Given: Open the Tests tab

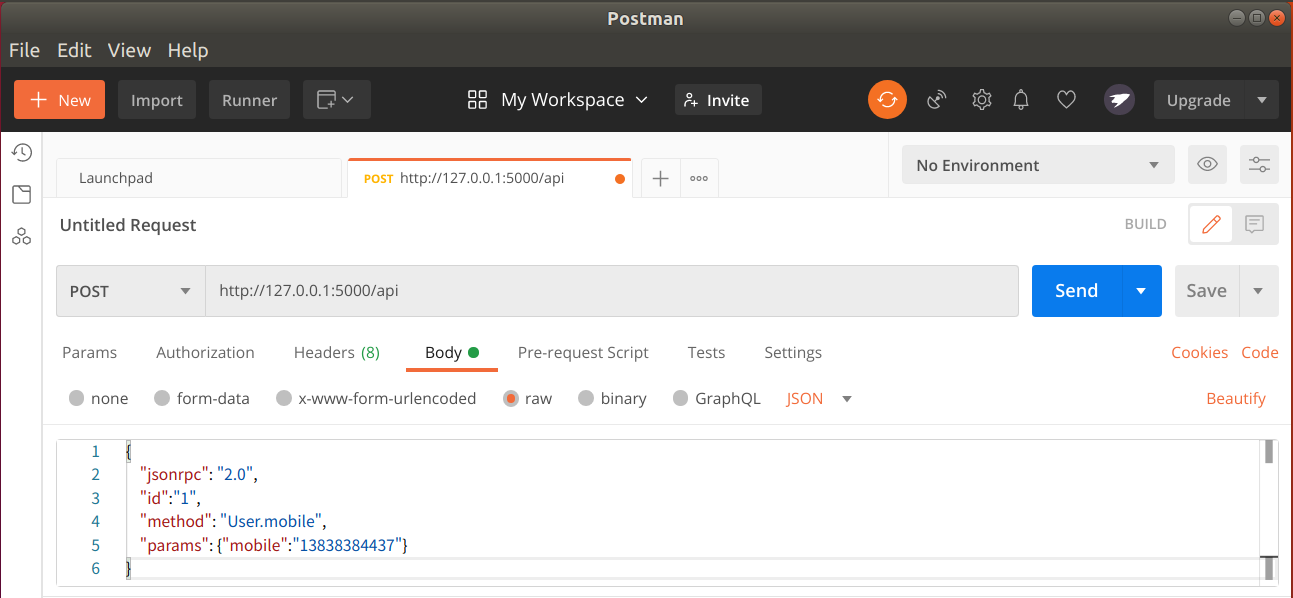Looking at the screenshot, I should point(706,352).
